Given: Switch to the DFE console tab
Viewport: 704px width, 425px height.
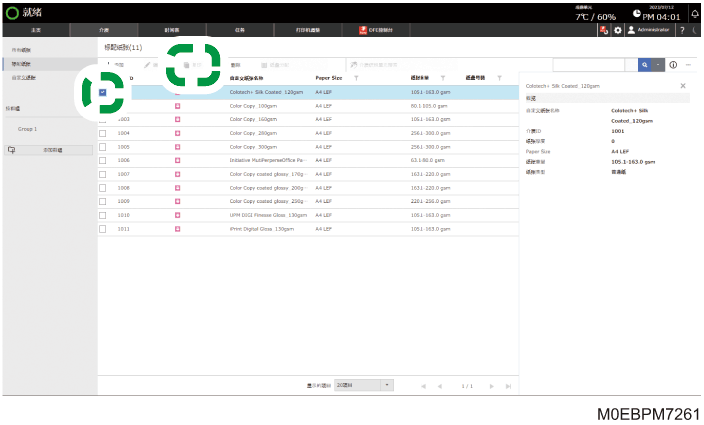Looking at the screenshot, I should (x=376, y=30).
